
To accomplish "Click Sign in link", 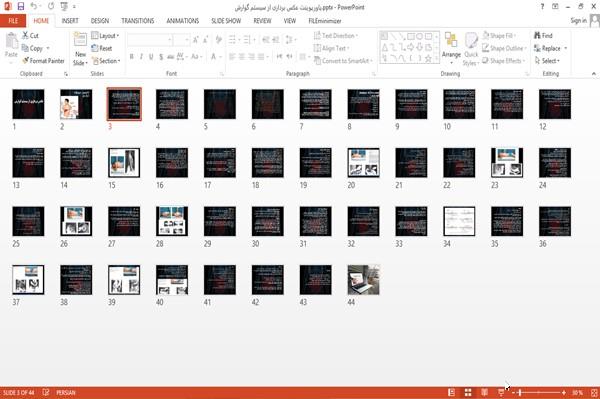I will [x=578, y=21].
